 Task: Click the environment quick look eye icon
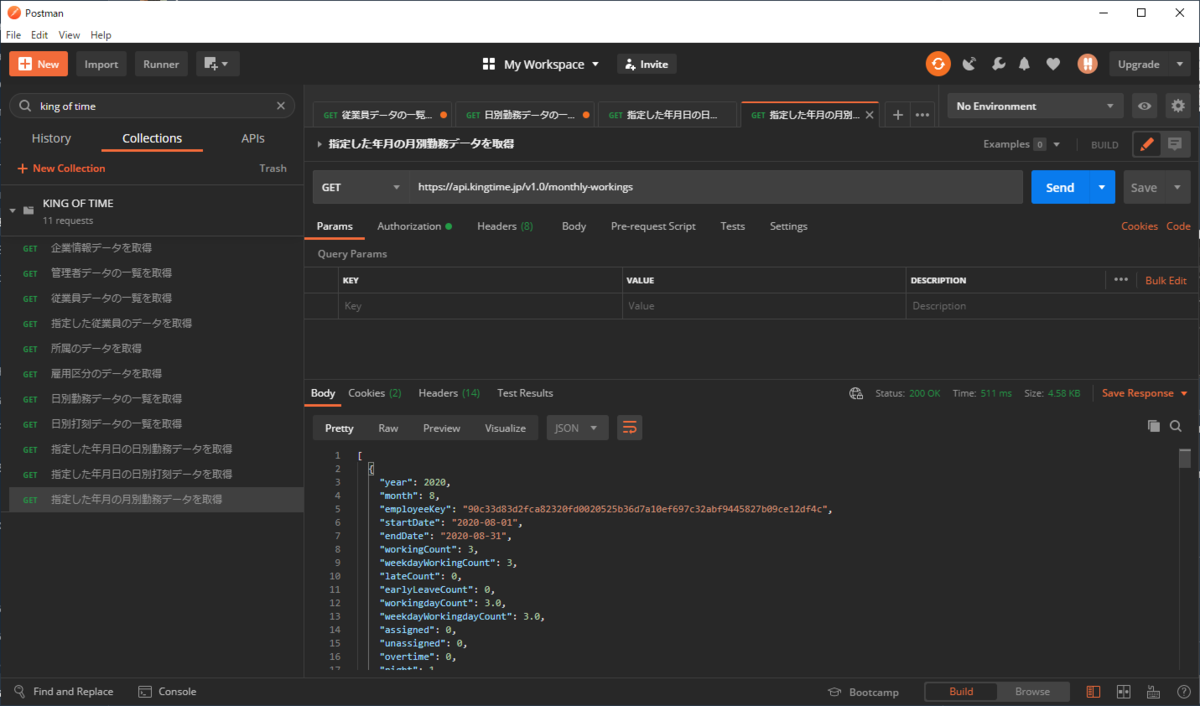point(1145,106)
